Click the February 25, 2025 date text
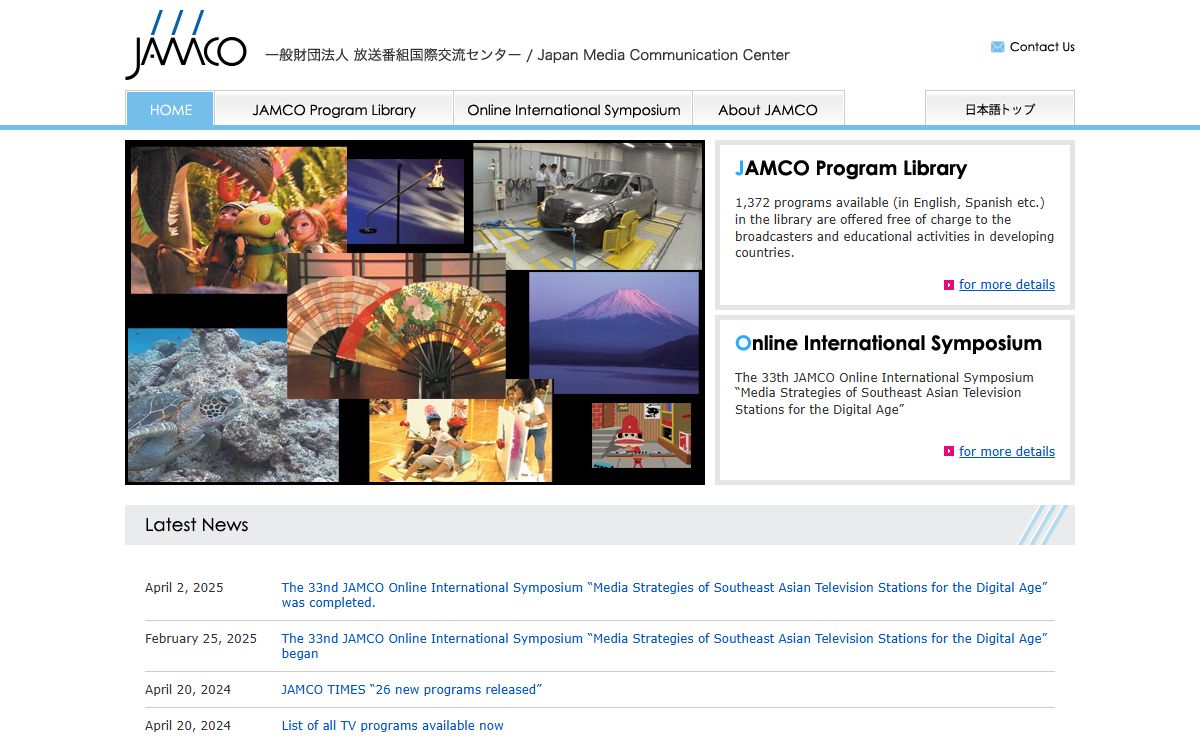 (201, 639)
